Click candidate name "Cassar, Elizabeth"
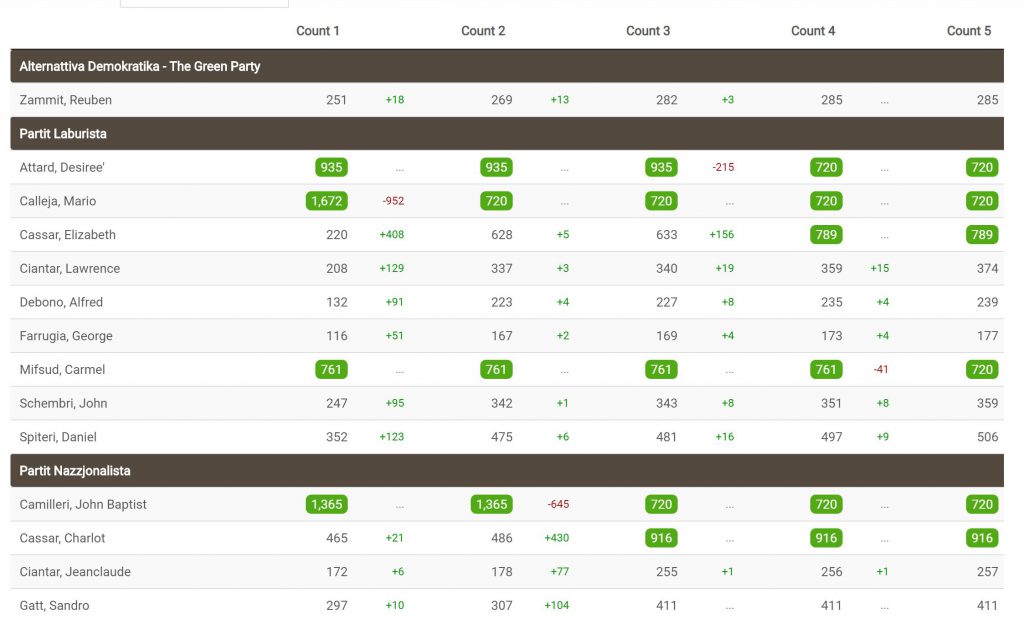The image size is (1024, 634). point(67,234)
